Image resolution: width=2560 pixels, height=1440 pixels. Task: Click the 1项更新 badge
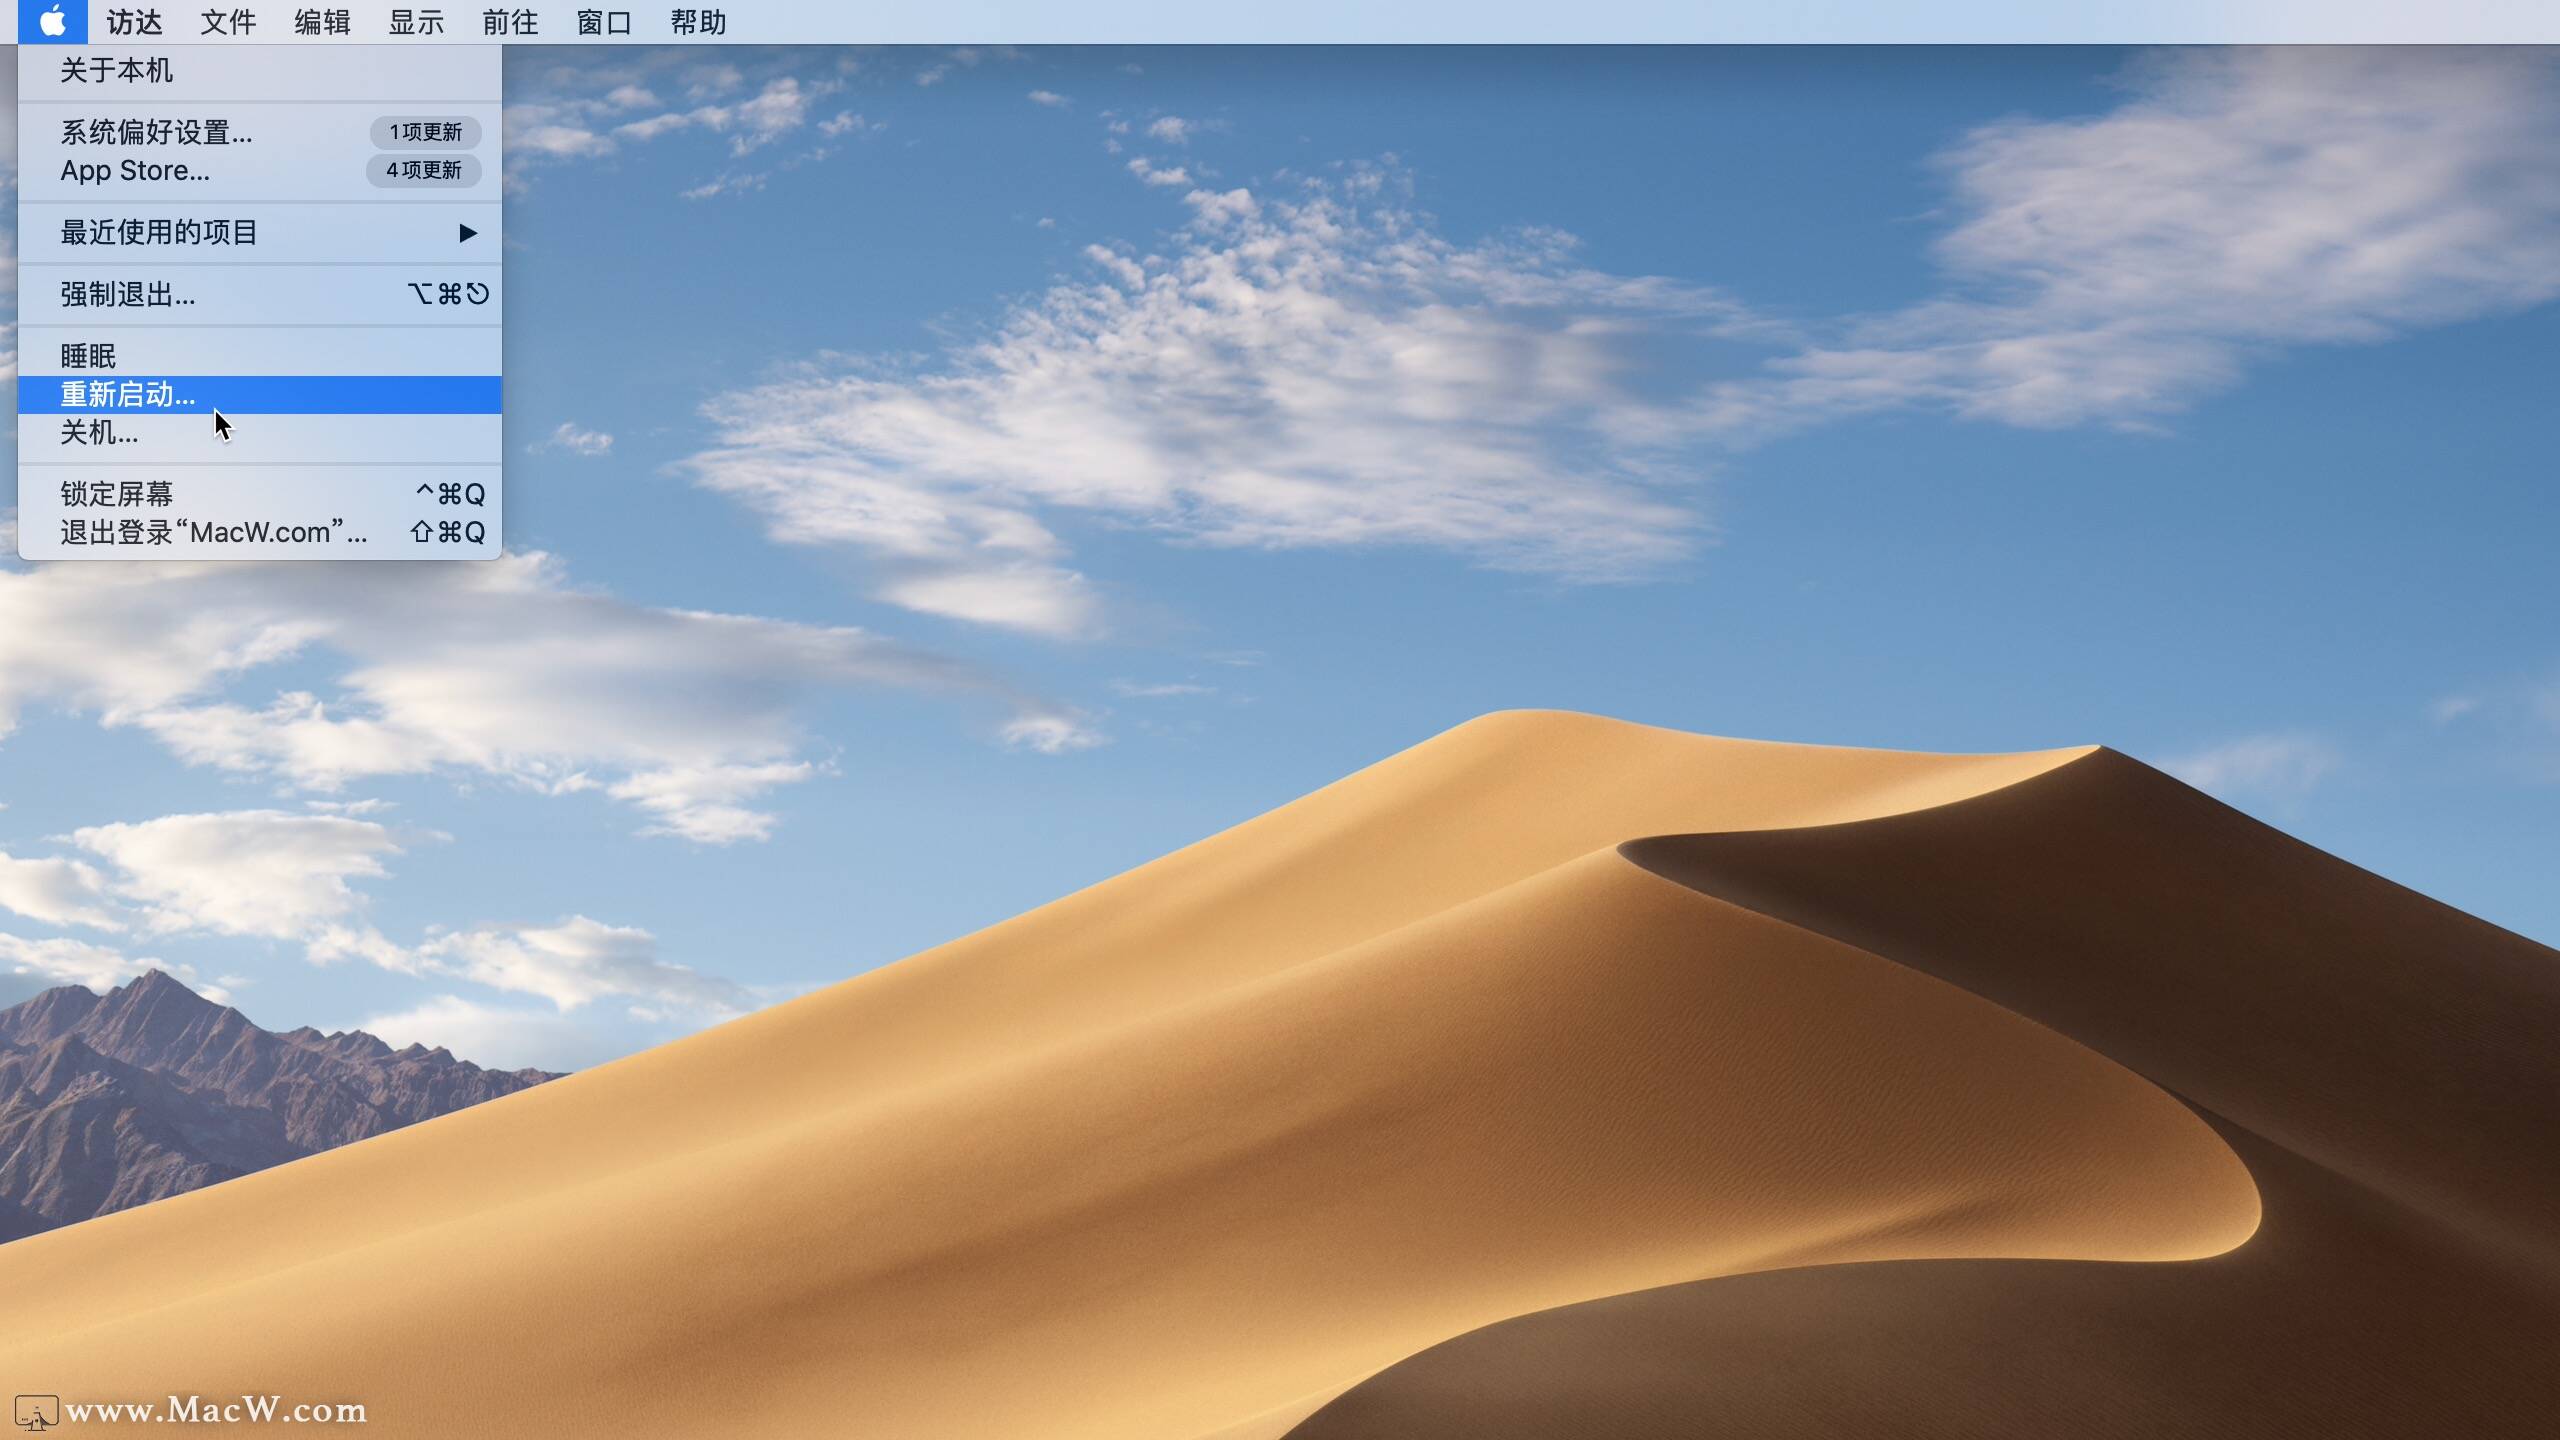(x=425, y=132)
